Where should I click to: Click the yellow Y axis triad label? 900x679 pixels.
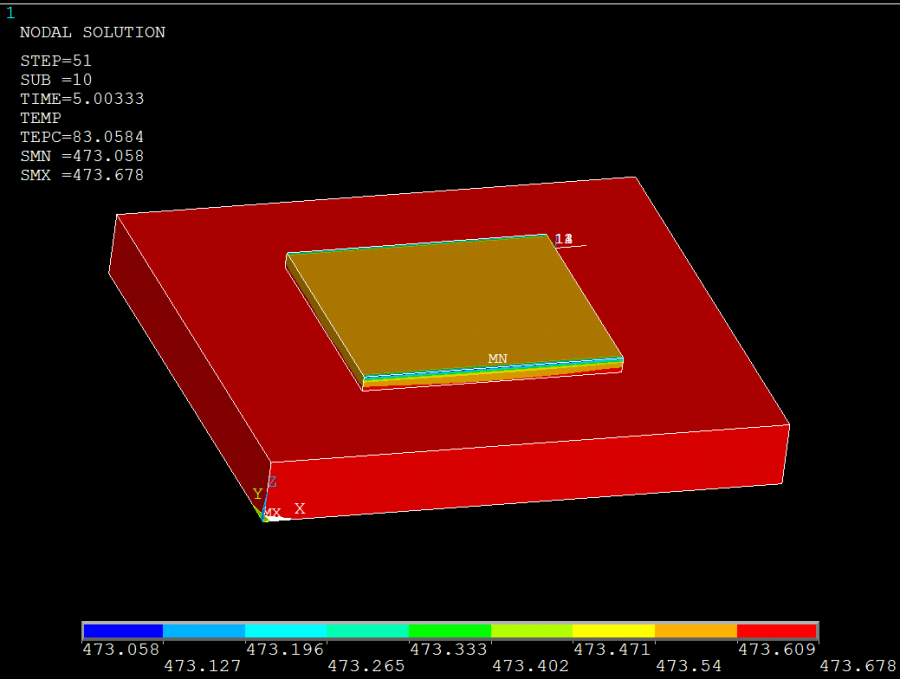pos(257,494)
